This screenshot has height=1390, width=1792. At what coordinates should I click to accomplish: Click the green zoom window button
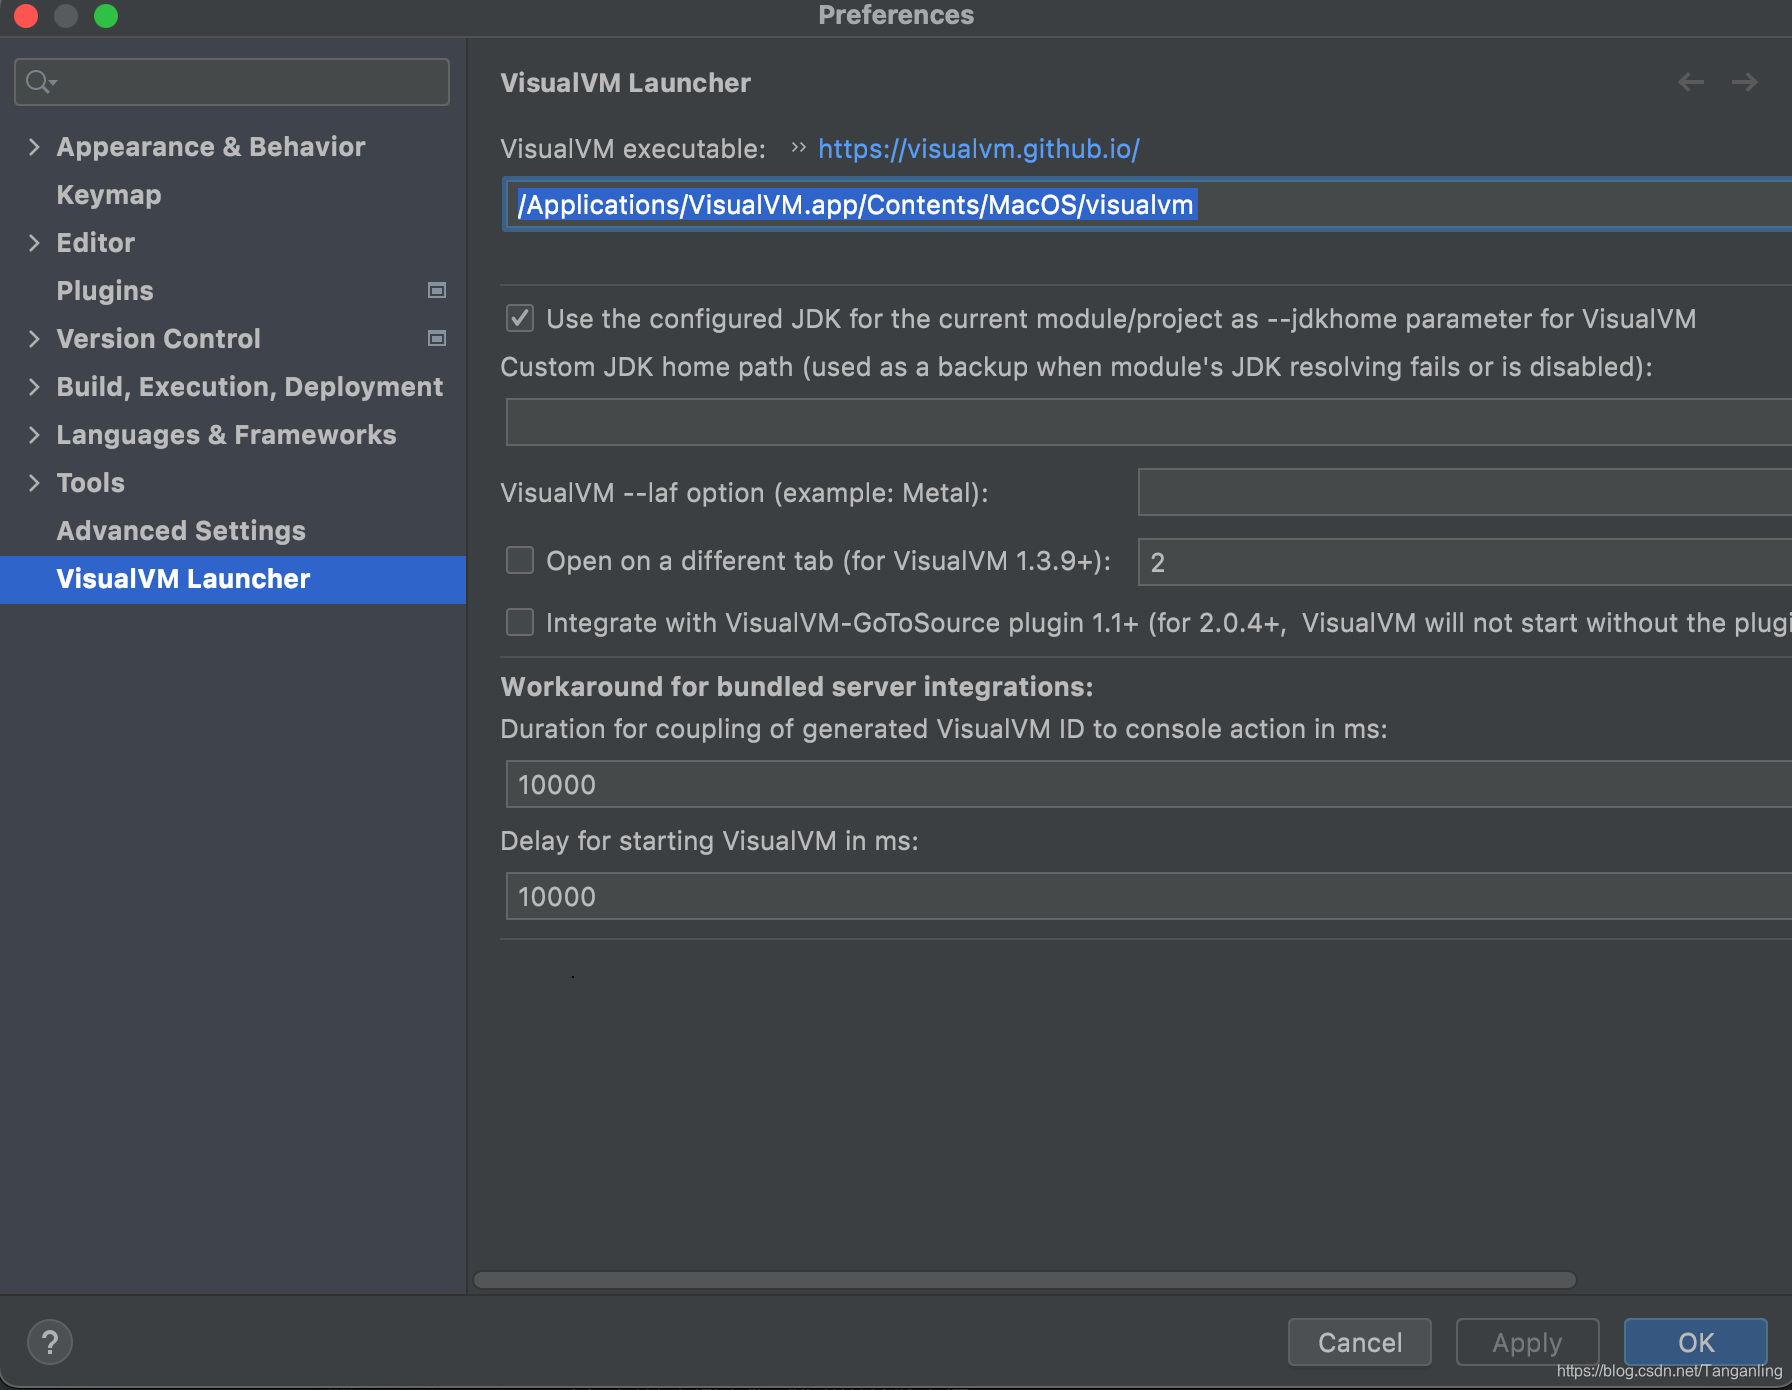[x=106, y=15]
